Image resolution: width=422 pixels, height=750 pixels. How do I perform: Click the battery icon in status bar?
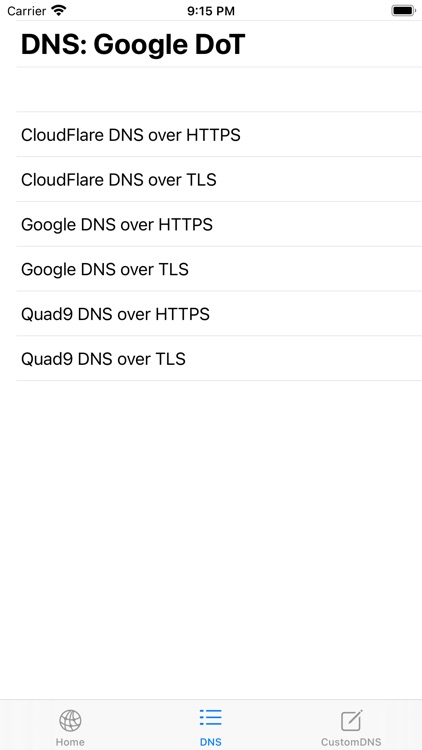[x=403, y=11]
